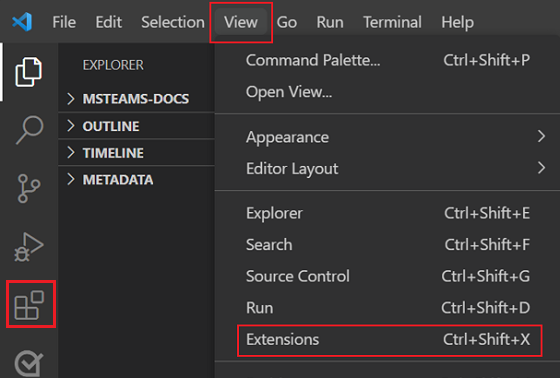The height and width of the screenshot is (378, 560).
Task: Select Run entry with Ctrl+Shift+D shortcut
Action: tap(388, 308)
